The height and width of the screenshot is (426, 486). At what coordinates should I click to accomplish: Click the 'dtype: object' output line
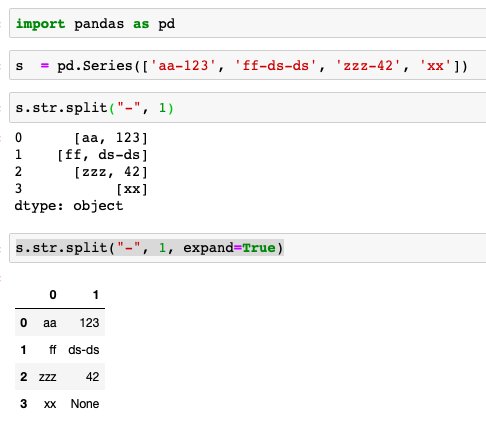pos(69,206)
